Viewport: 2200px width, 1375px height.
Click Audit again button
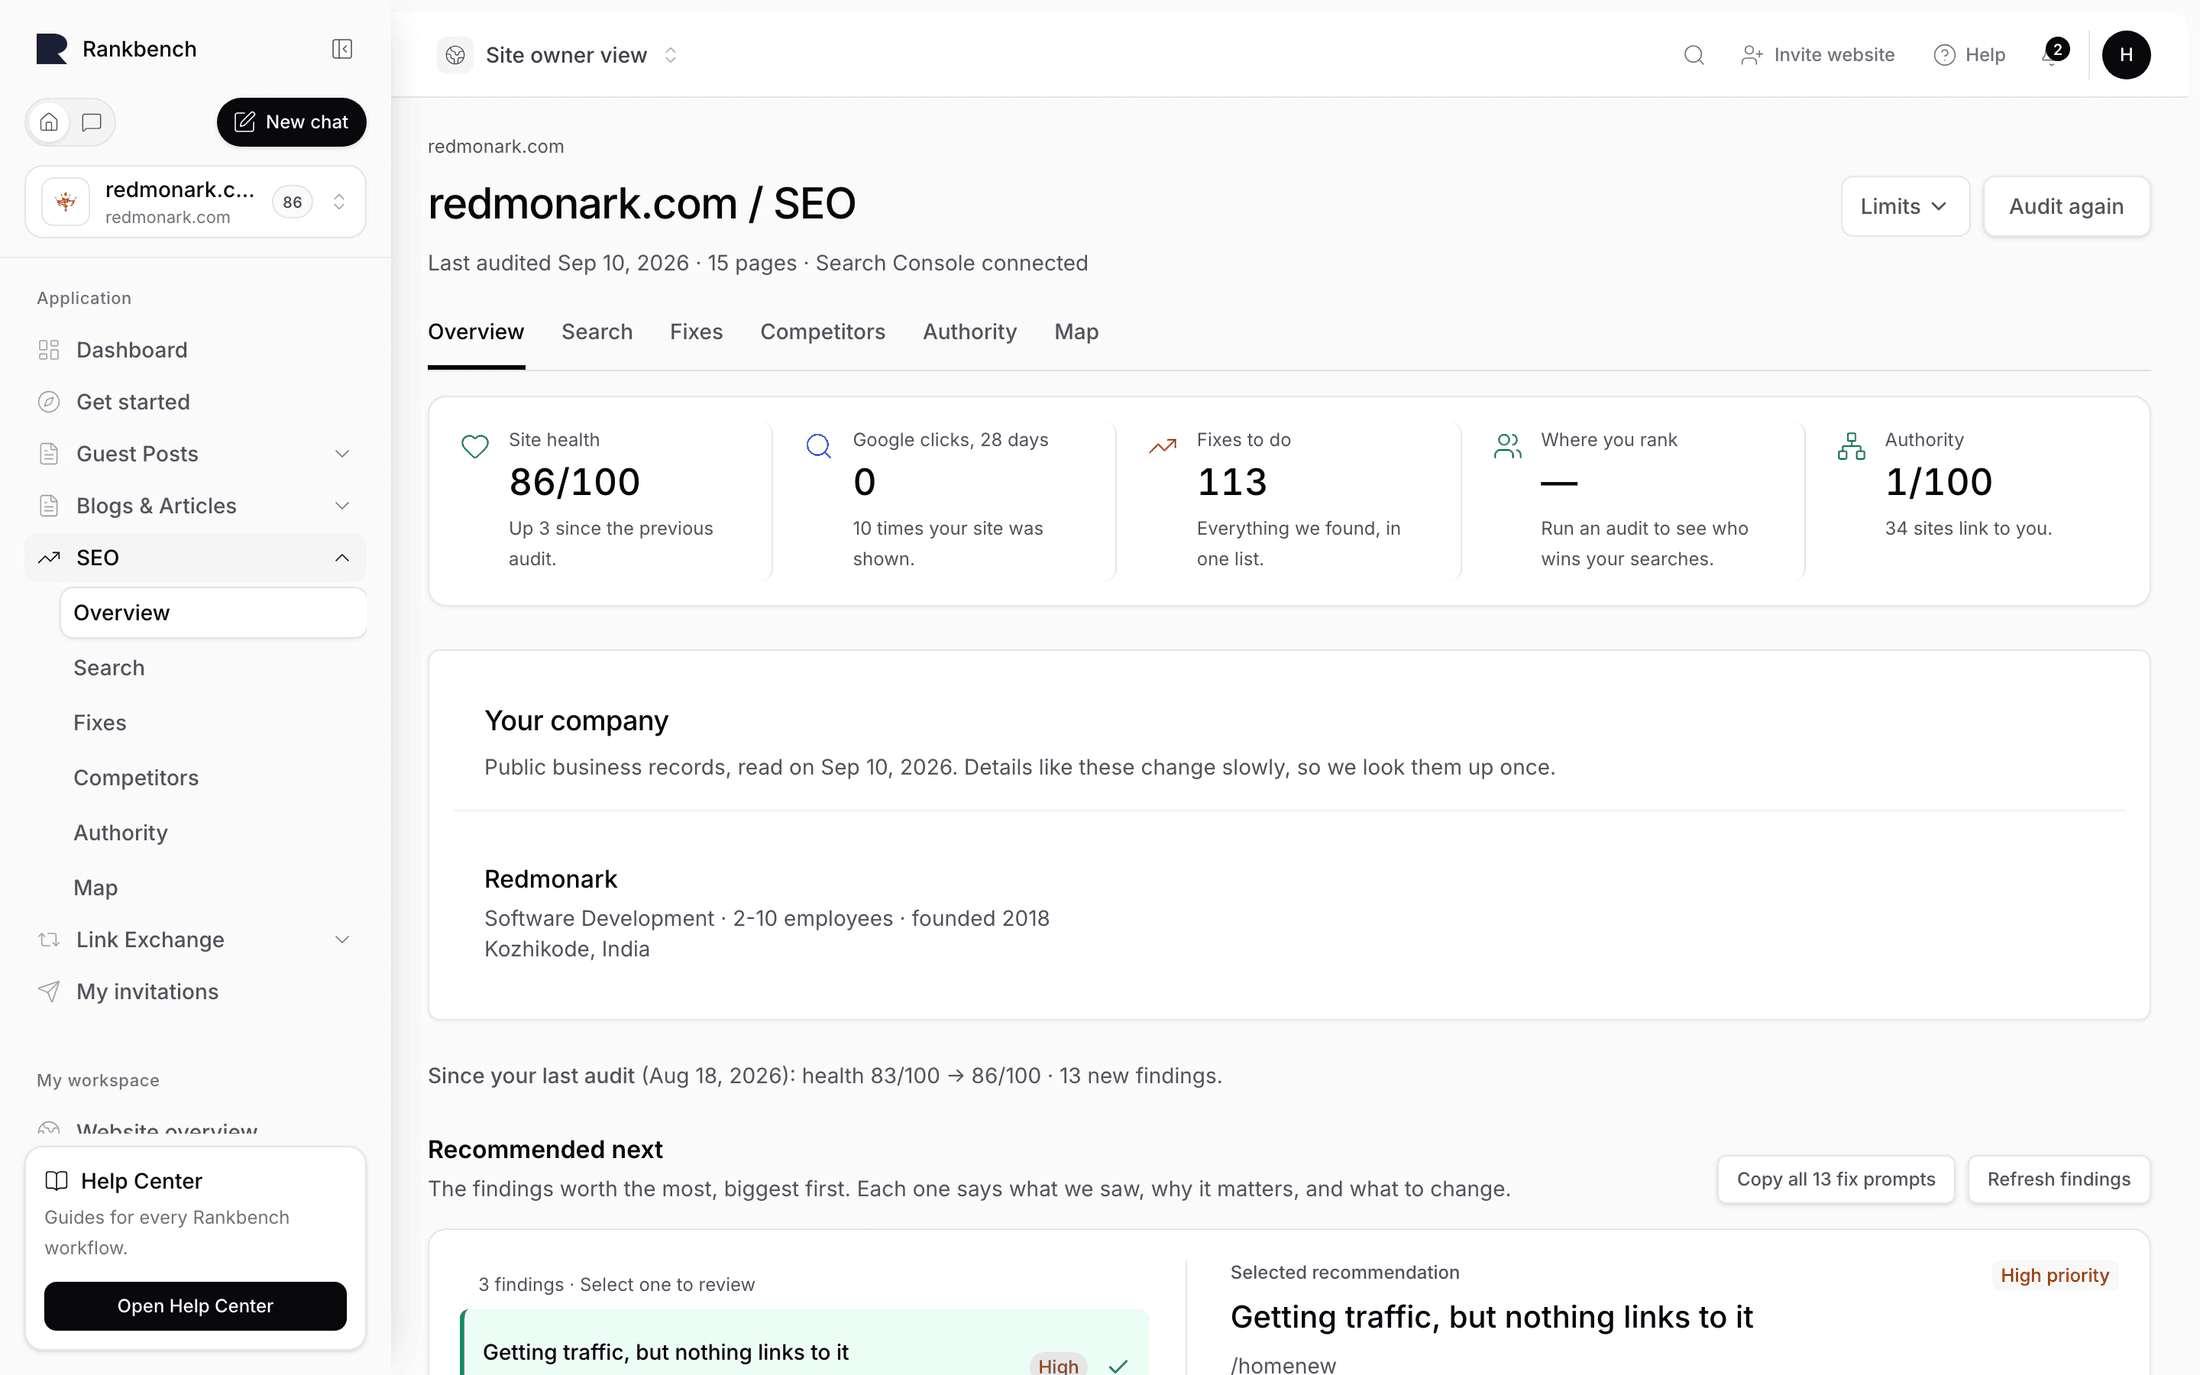click(x=2066, y=207)
